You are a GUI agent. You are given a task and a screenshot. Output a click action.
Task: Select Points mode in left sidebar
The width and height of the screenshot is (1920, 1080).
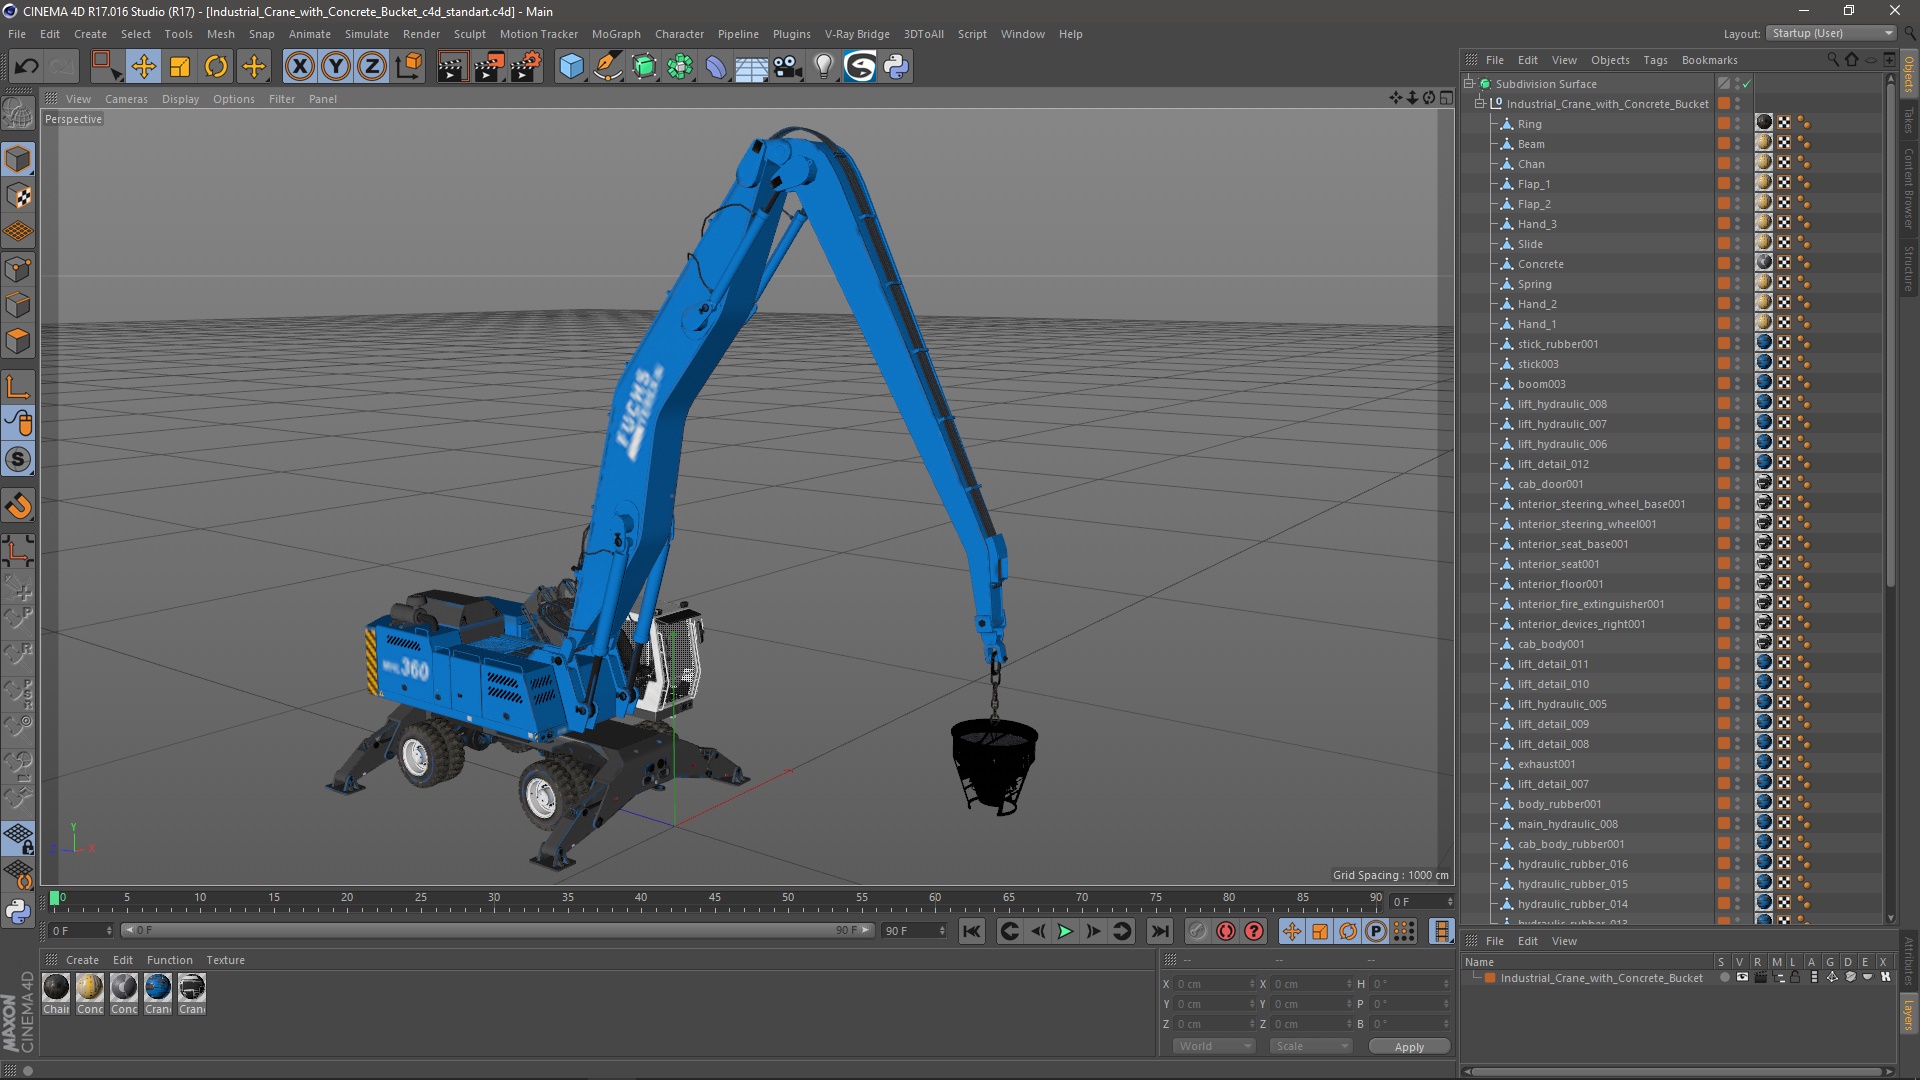[x=18, y=269]
